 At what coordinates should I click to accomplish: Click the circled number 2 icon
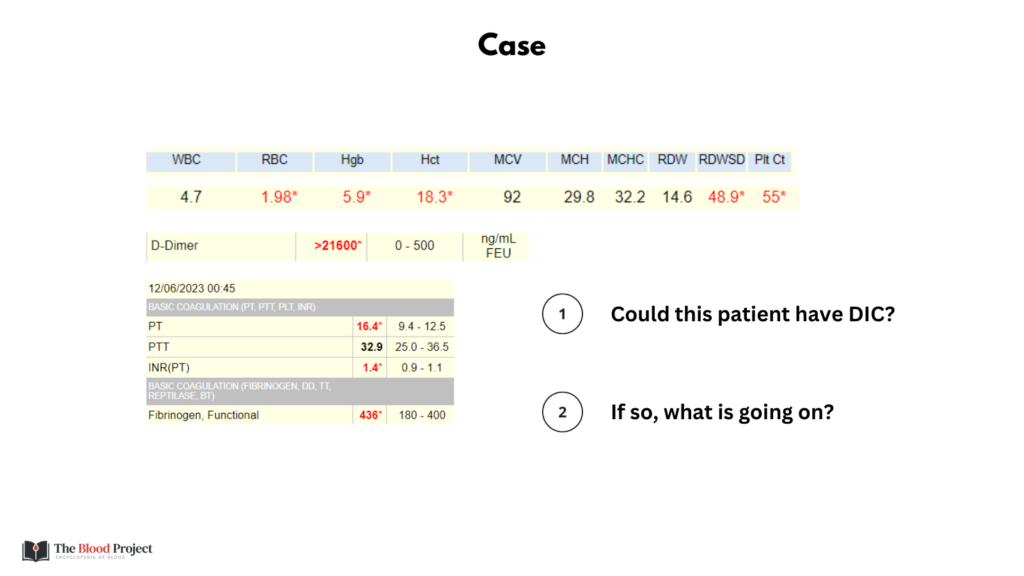click(x=562, y=412)
